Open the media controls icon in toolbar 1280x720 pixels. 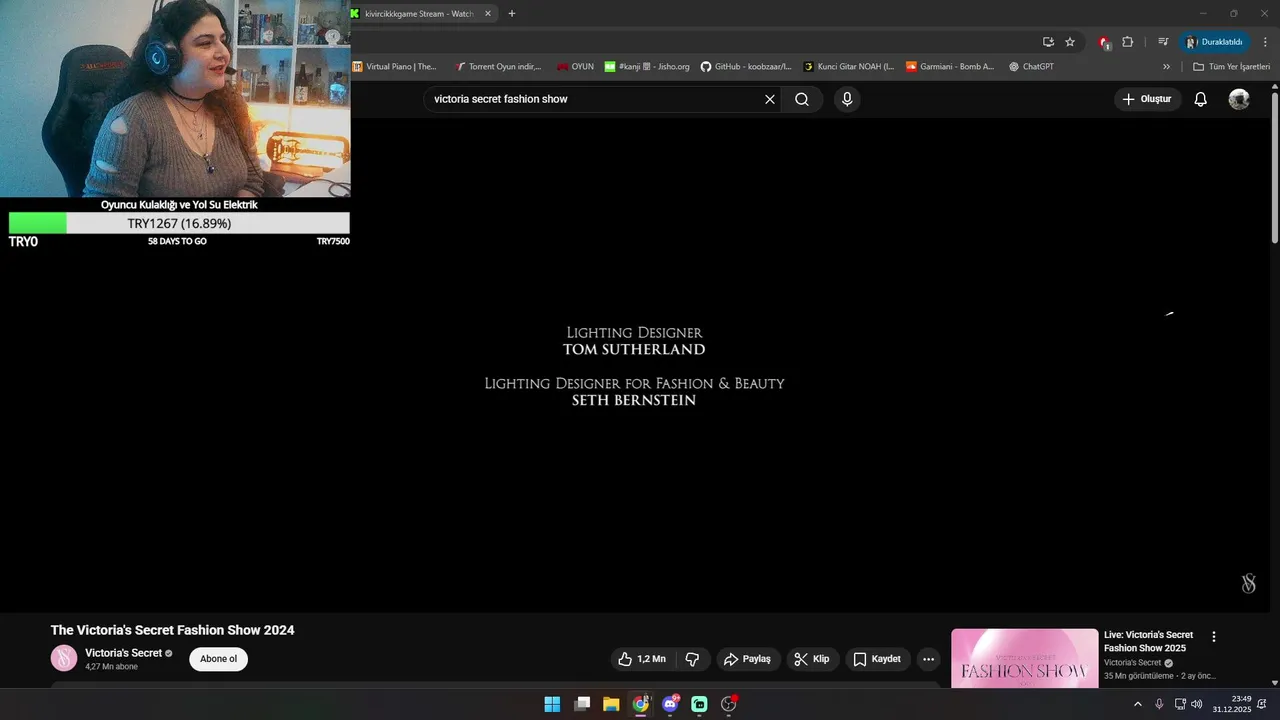pyautogui.click(x=1163, y=42)
